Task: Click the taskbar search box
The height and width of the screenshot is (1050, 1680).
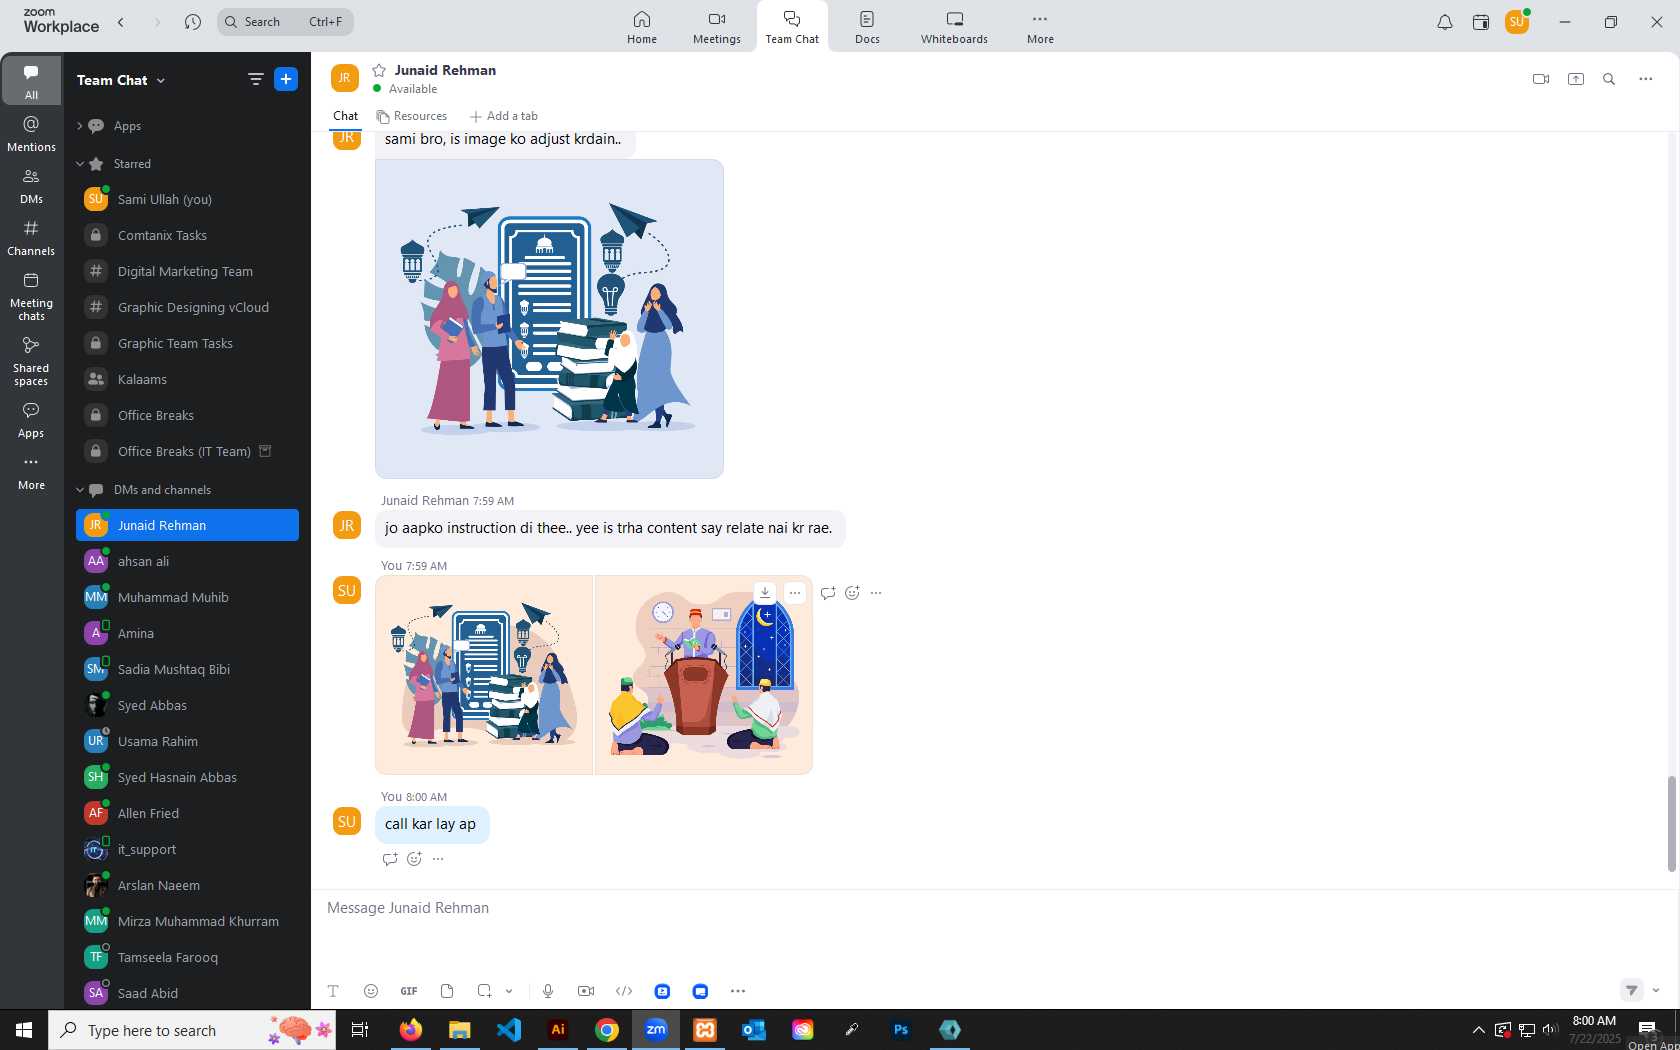Action: point(192,1030)
